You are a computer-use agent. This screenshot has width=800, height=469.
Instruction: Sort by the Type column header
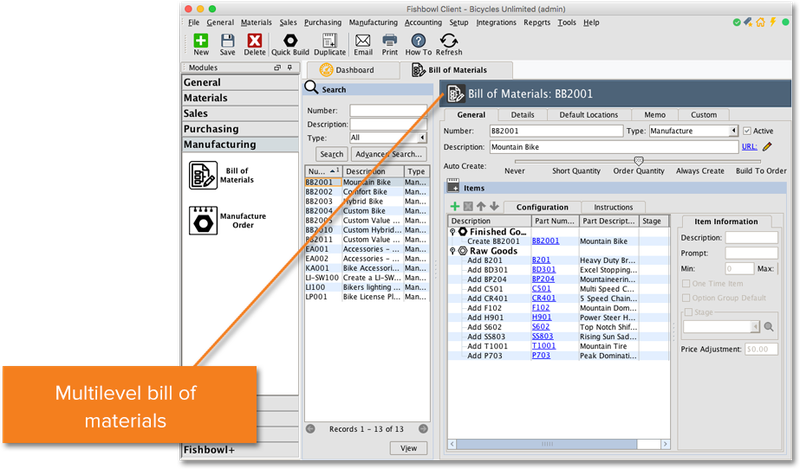point(416,171)
